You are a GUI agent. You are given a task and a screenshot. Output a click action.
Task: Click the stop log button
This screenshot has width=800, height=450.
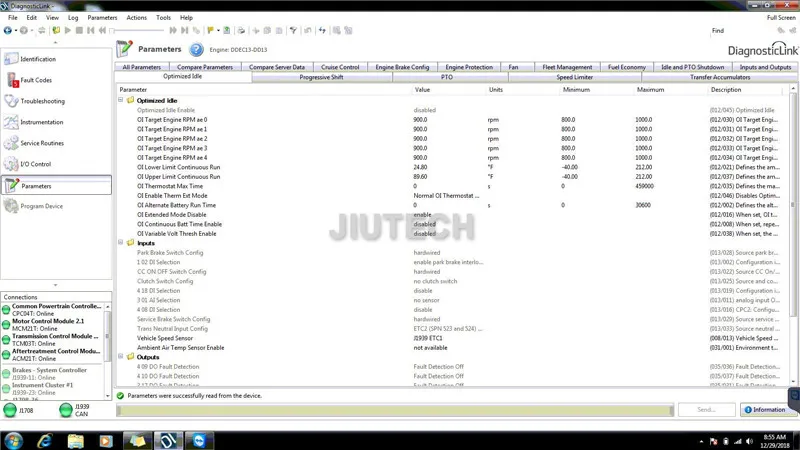[79, 31]
